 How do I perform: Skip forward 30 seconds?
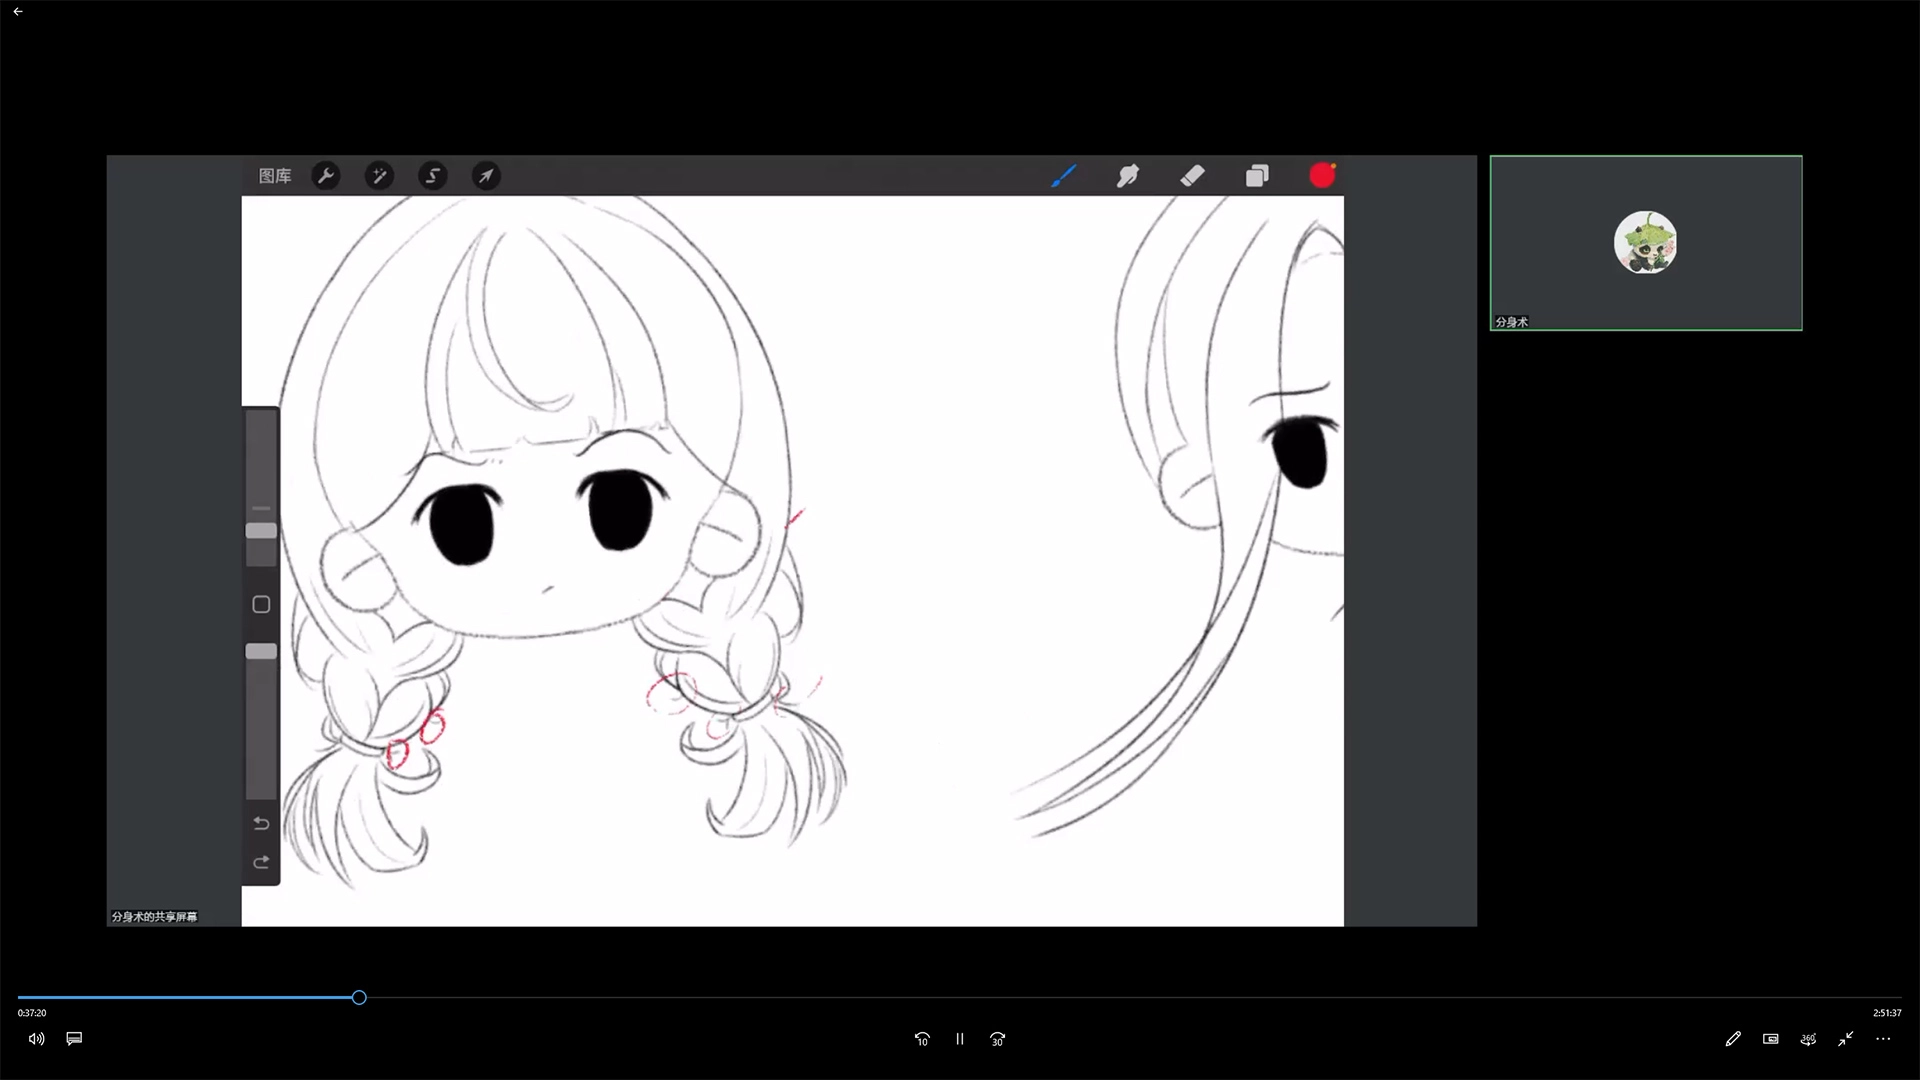[997, 1039]
